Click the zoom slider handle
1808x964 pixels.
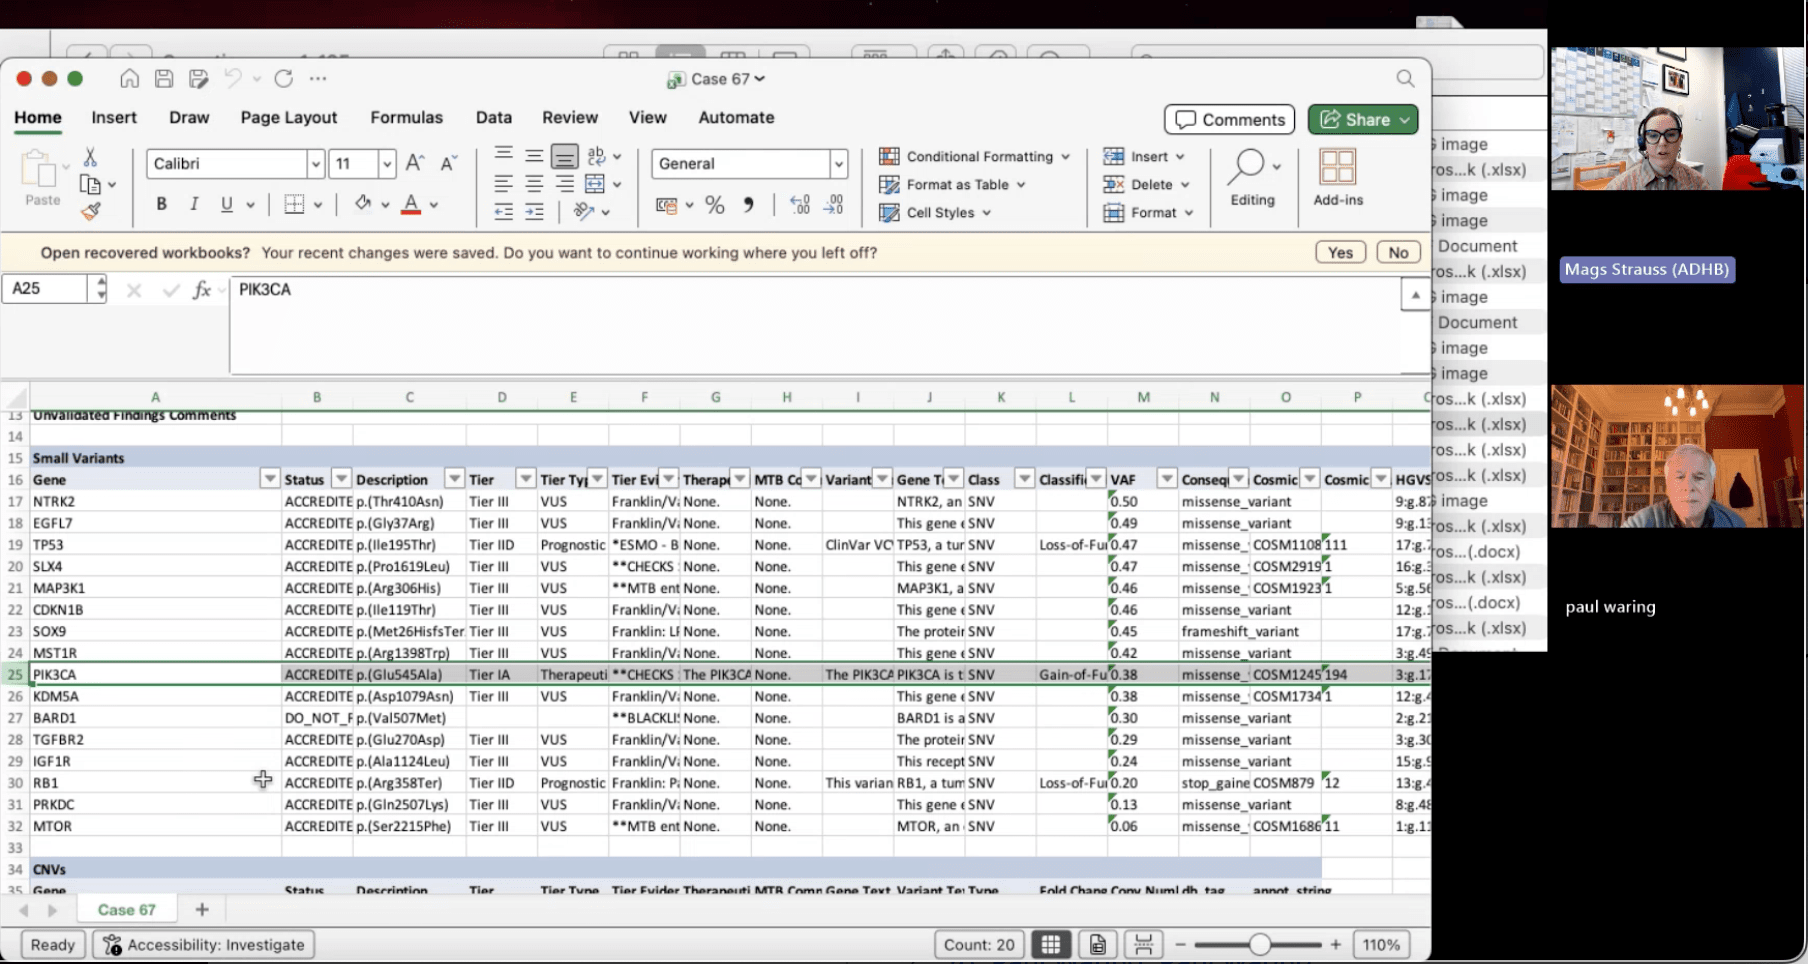[x=1260, y=944]
